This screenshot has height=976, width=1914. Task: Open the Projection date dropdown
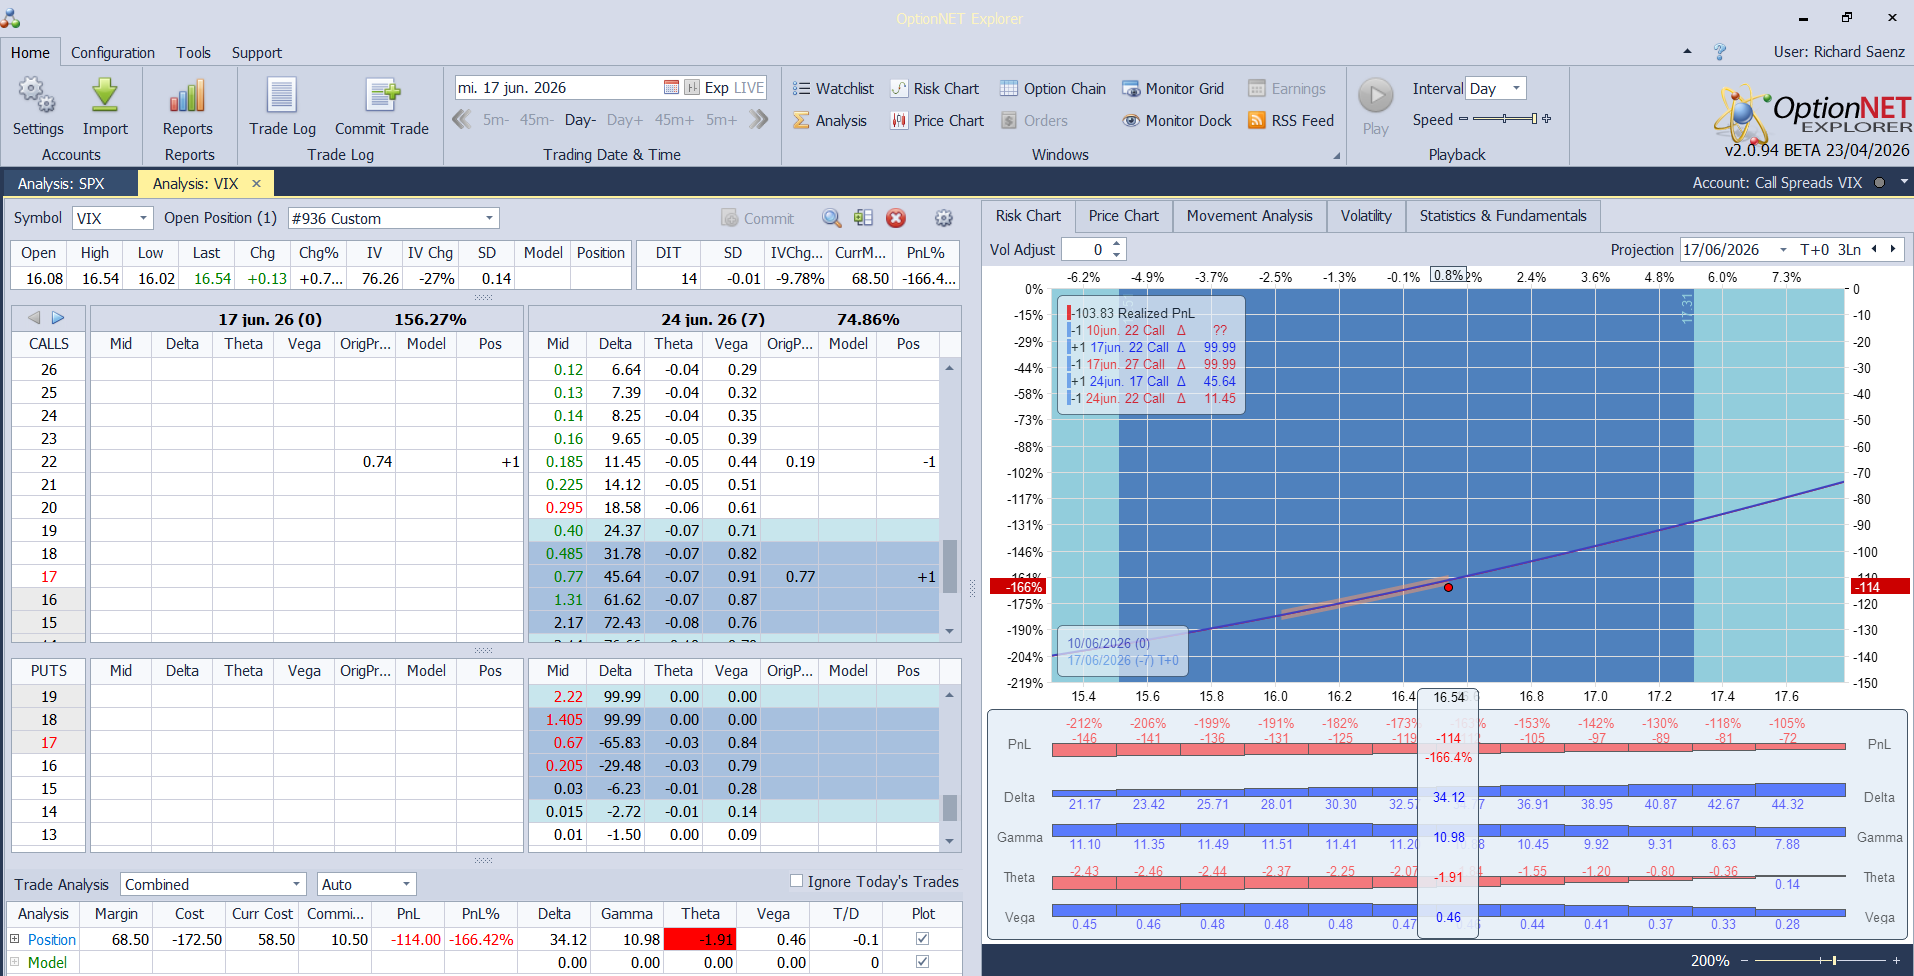coord(1783,250)
